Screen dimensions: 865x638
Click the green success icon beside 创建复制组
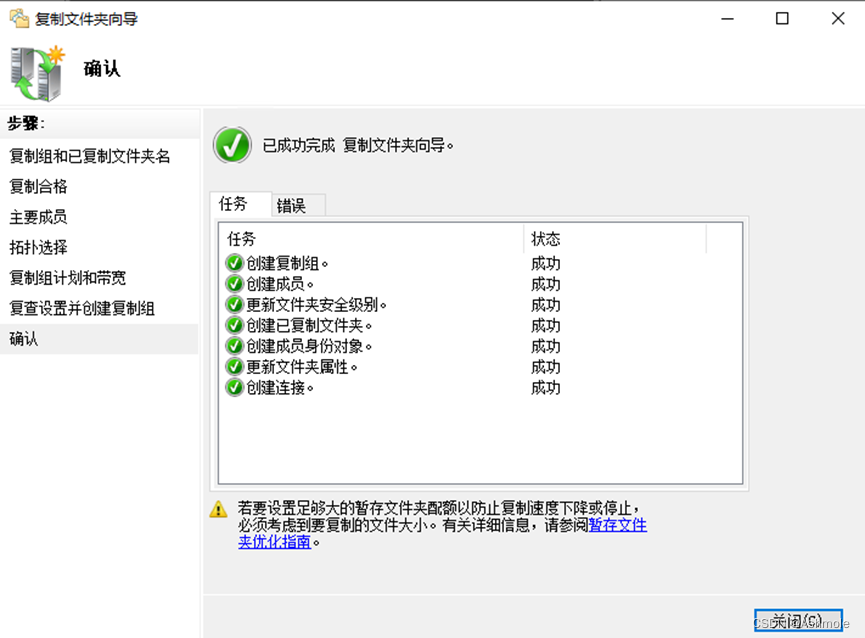coord(233,263)
